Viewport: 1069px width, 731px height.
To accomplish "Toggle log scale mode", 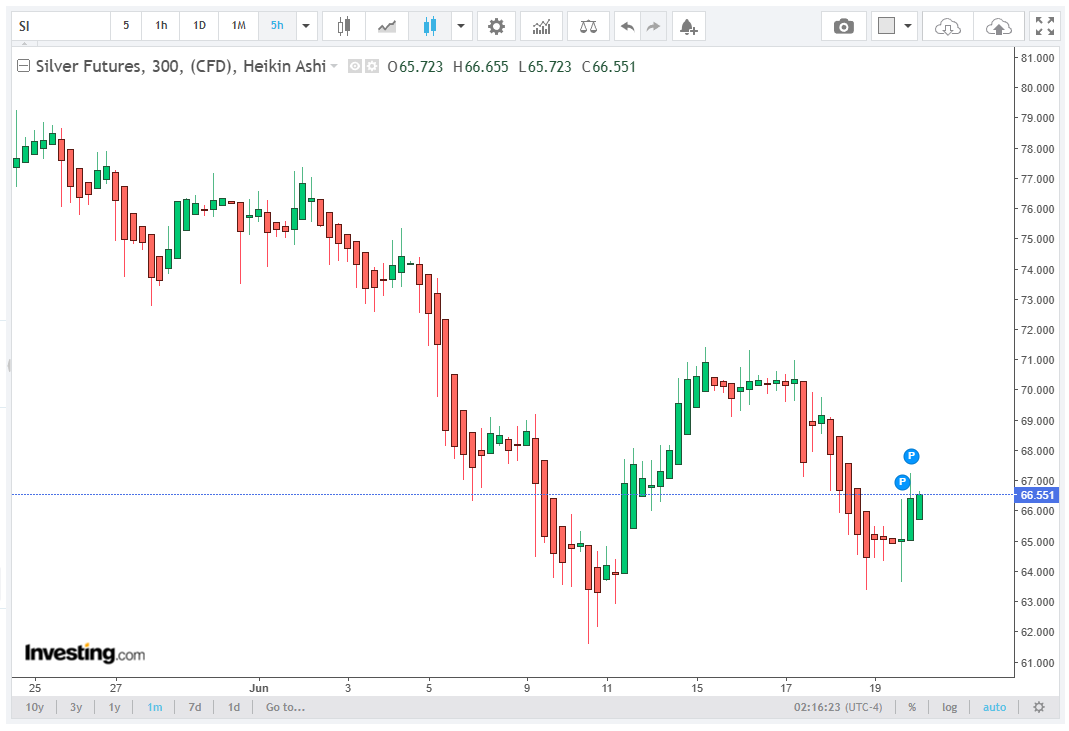I will point(950,707).
